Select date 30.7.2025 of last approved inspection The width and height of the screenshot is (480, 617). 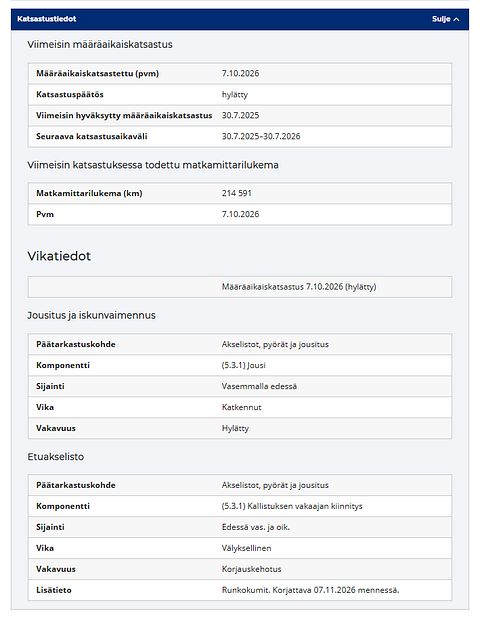pyautogui.click(x=240, y=116)
